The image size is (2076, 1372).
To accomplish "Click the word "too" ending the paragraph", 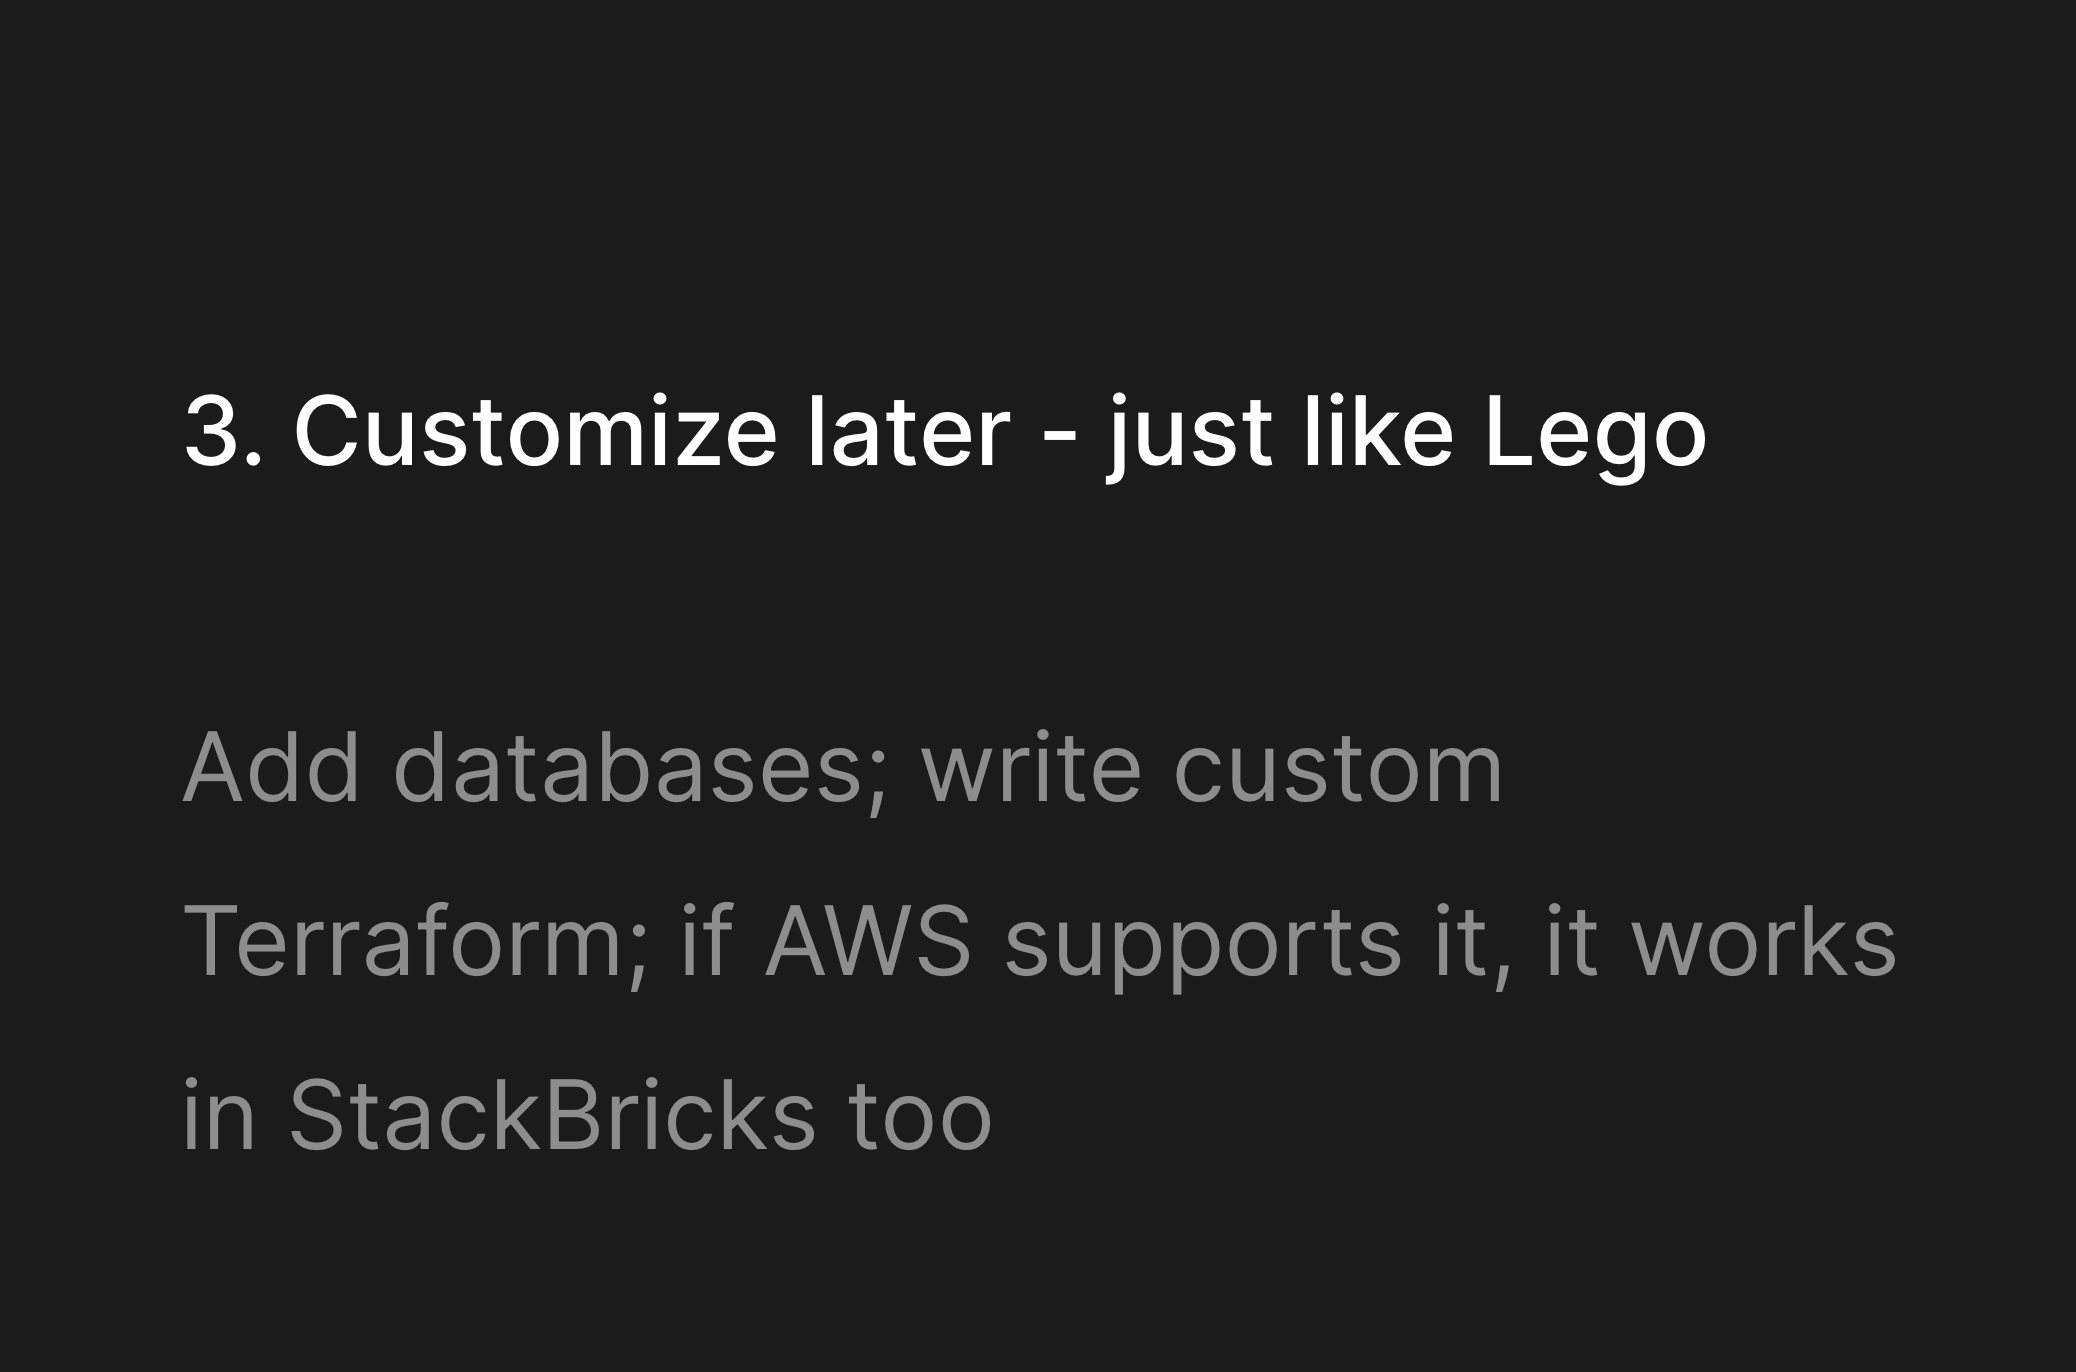I will point(919,1117).
